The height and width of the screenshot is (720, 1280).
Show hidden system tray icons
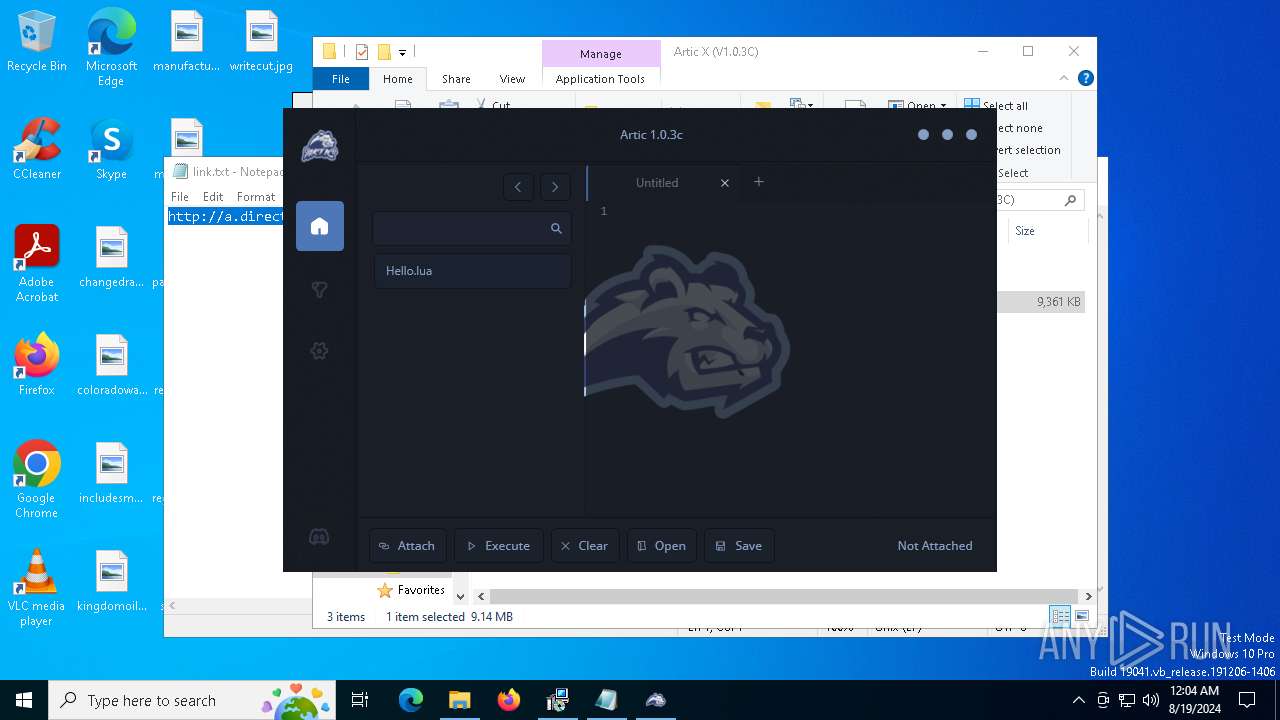(x=1078, y=700)
